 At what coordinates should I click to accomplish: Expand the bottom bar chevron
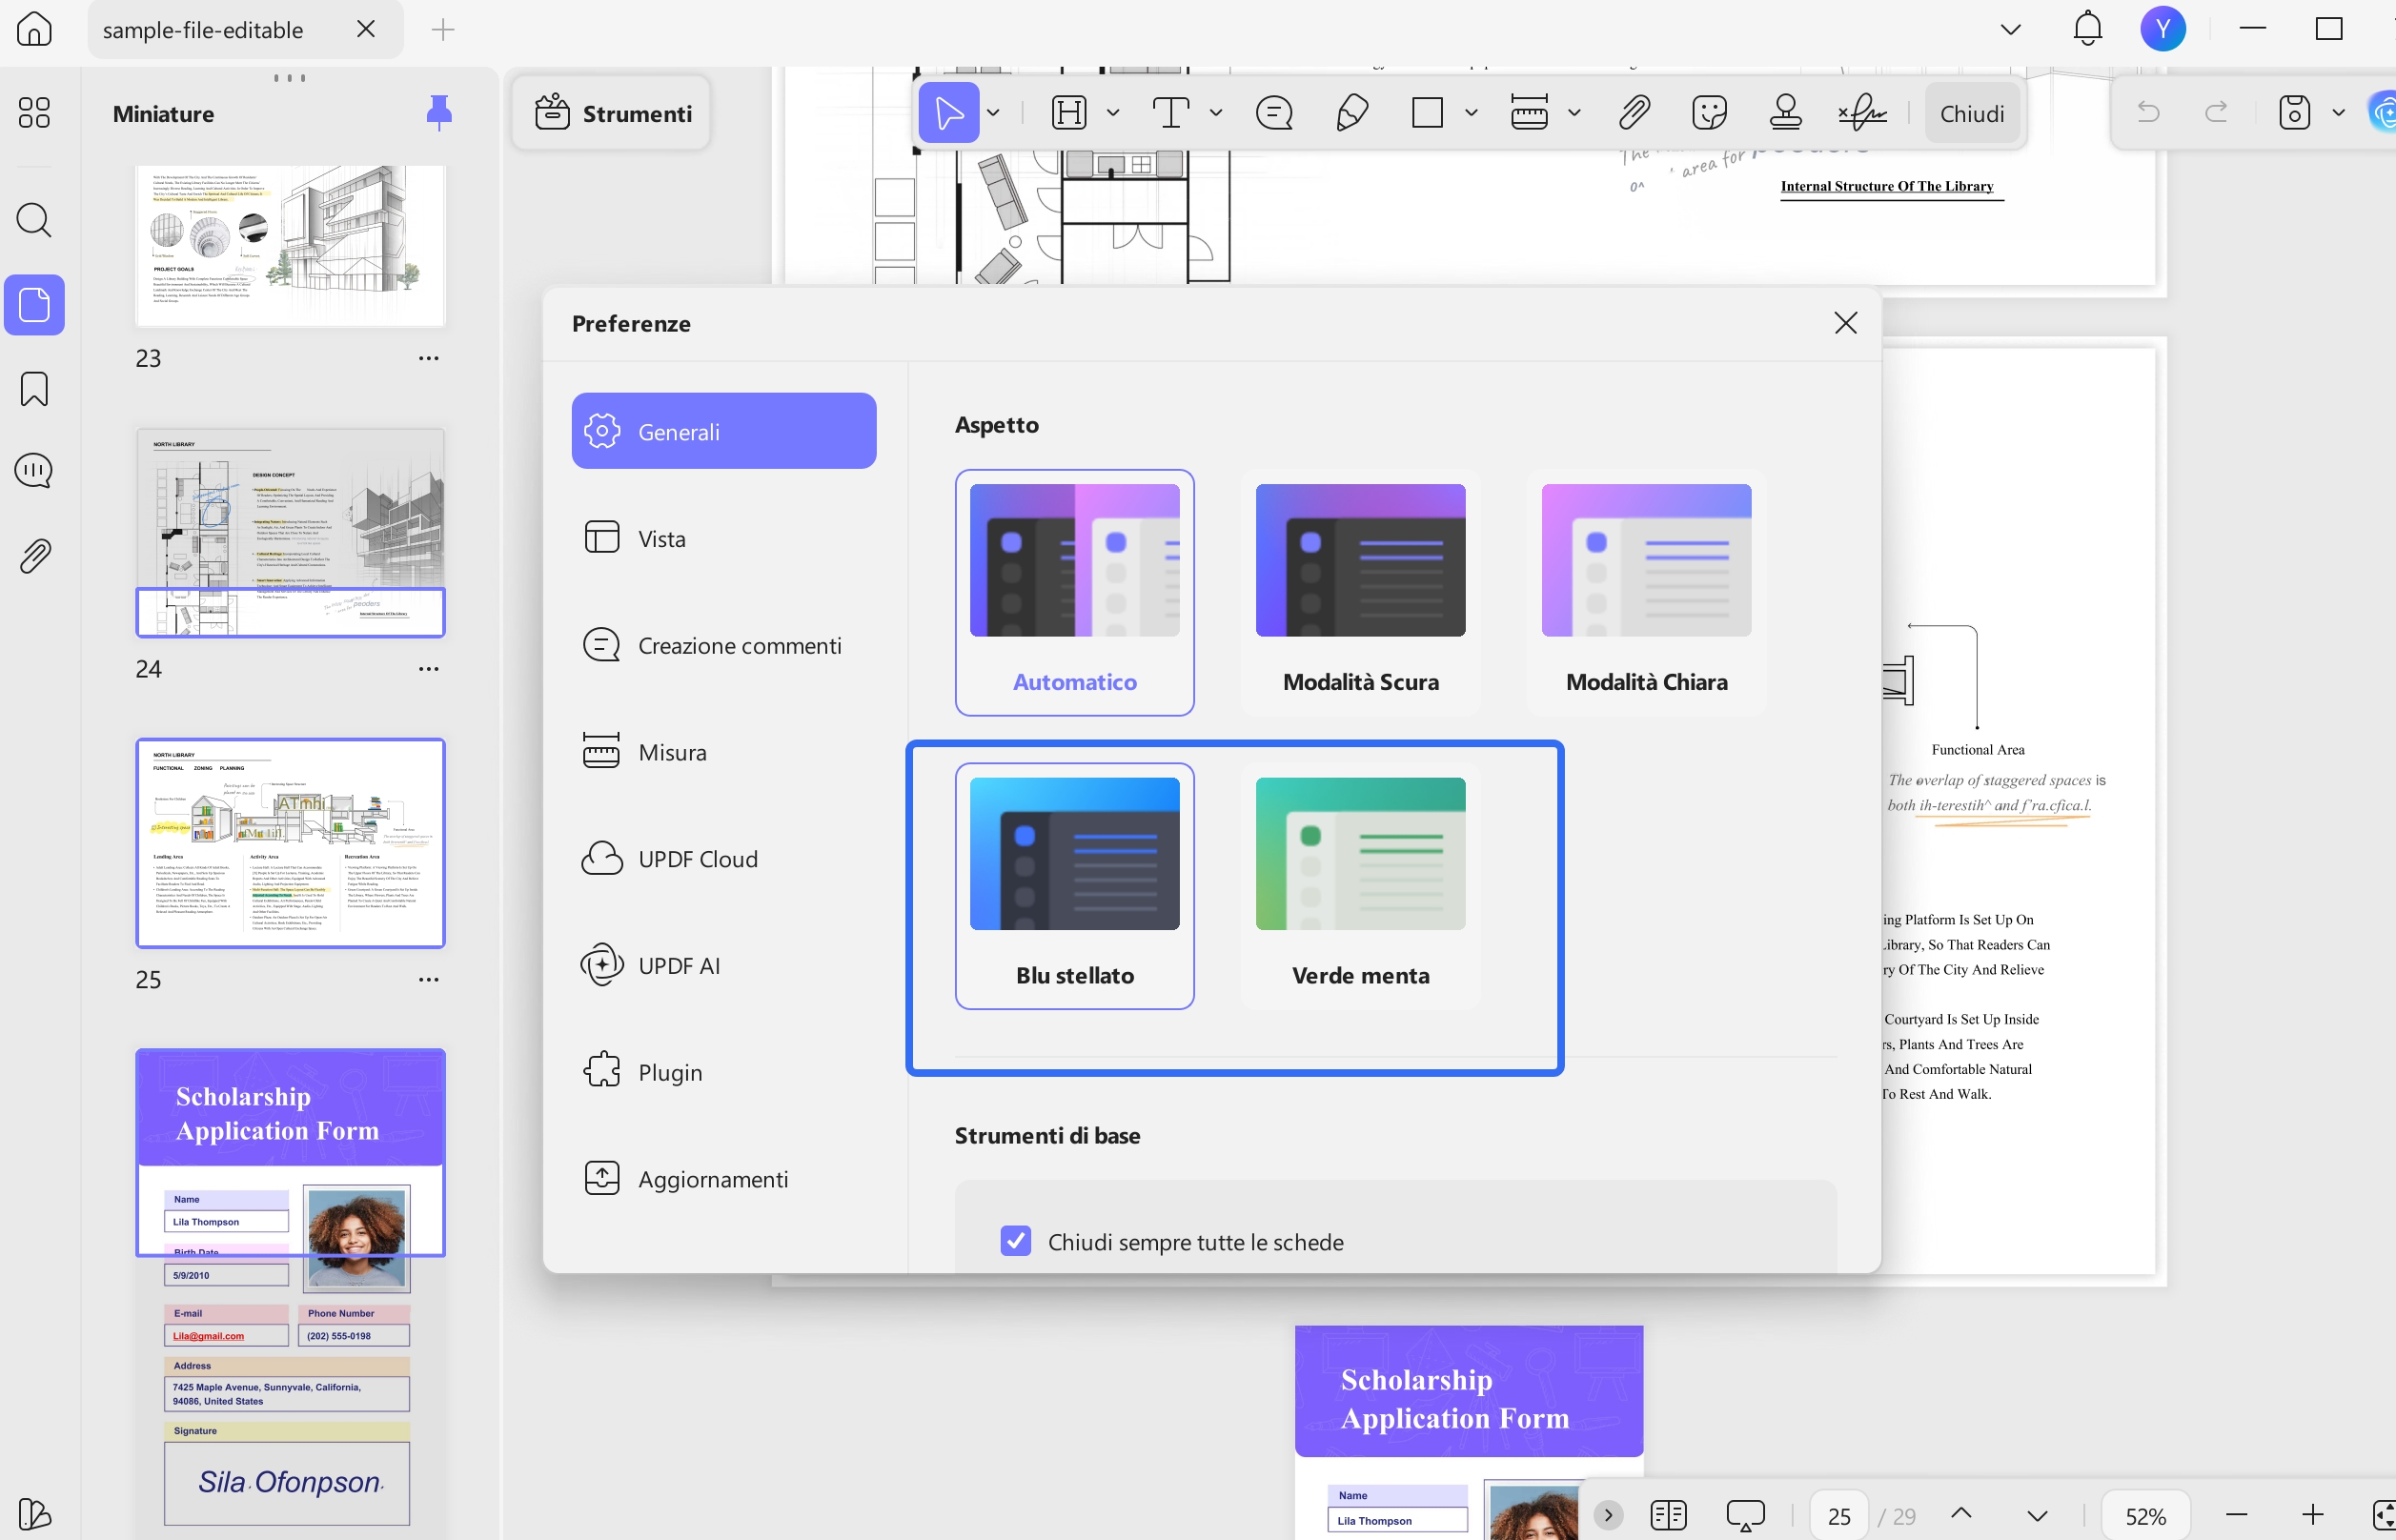[x=1608, y=1515]
